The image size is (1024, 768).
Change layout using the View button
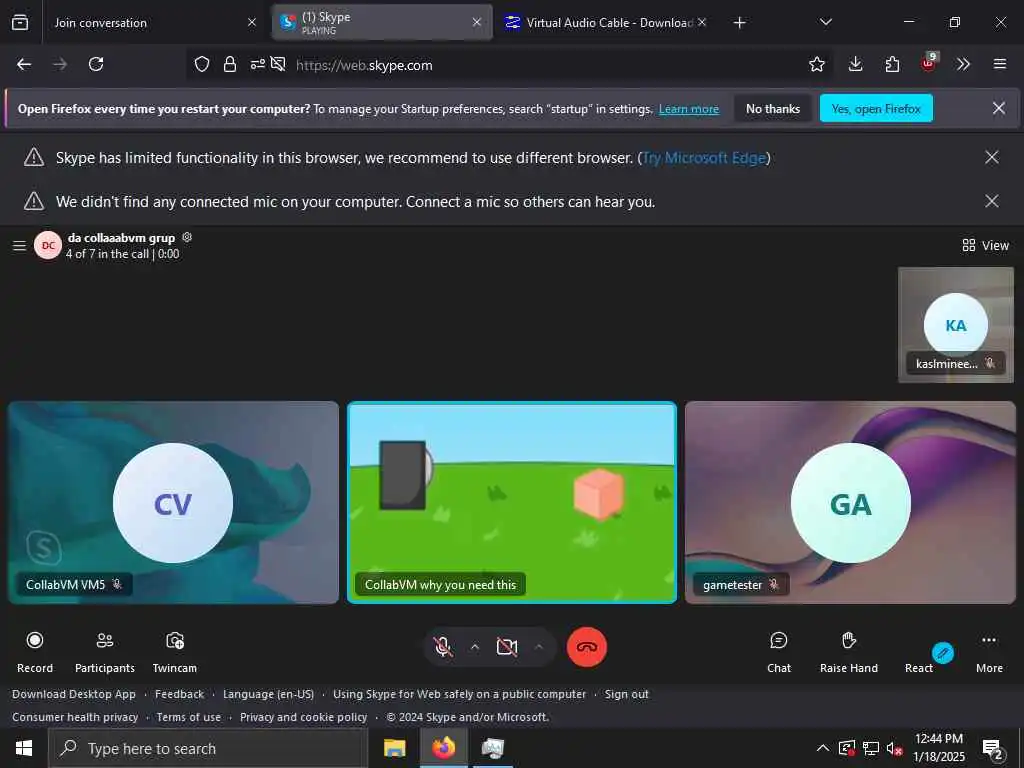(x=985, y=246)
